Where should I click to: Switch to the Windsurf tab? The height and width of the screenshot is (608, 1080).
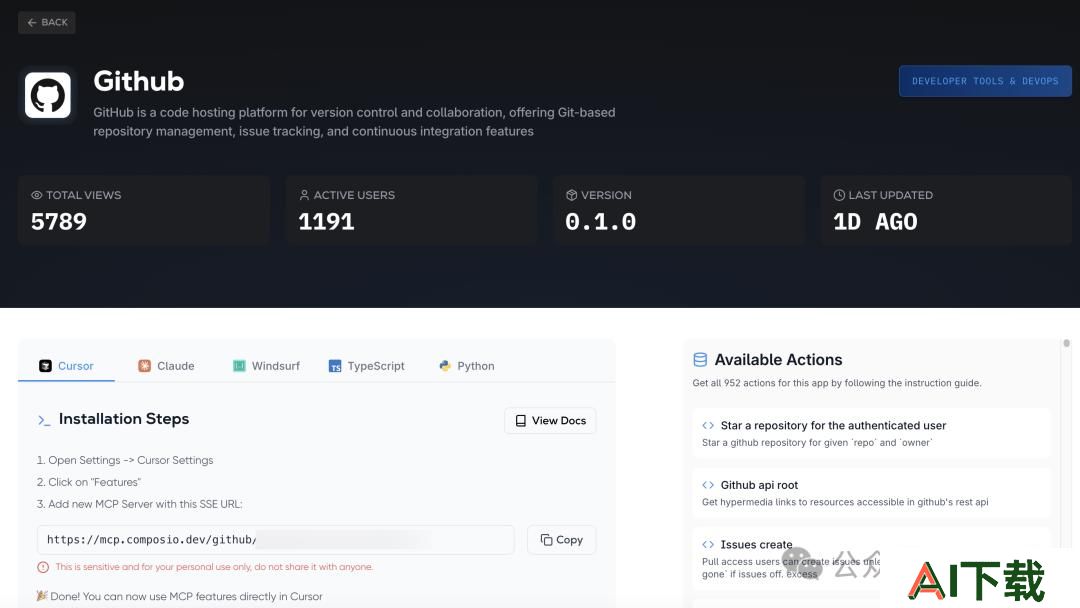[266, 366]
